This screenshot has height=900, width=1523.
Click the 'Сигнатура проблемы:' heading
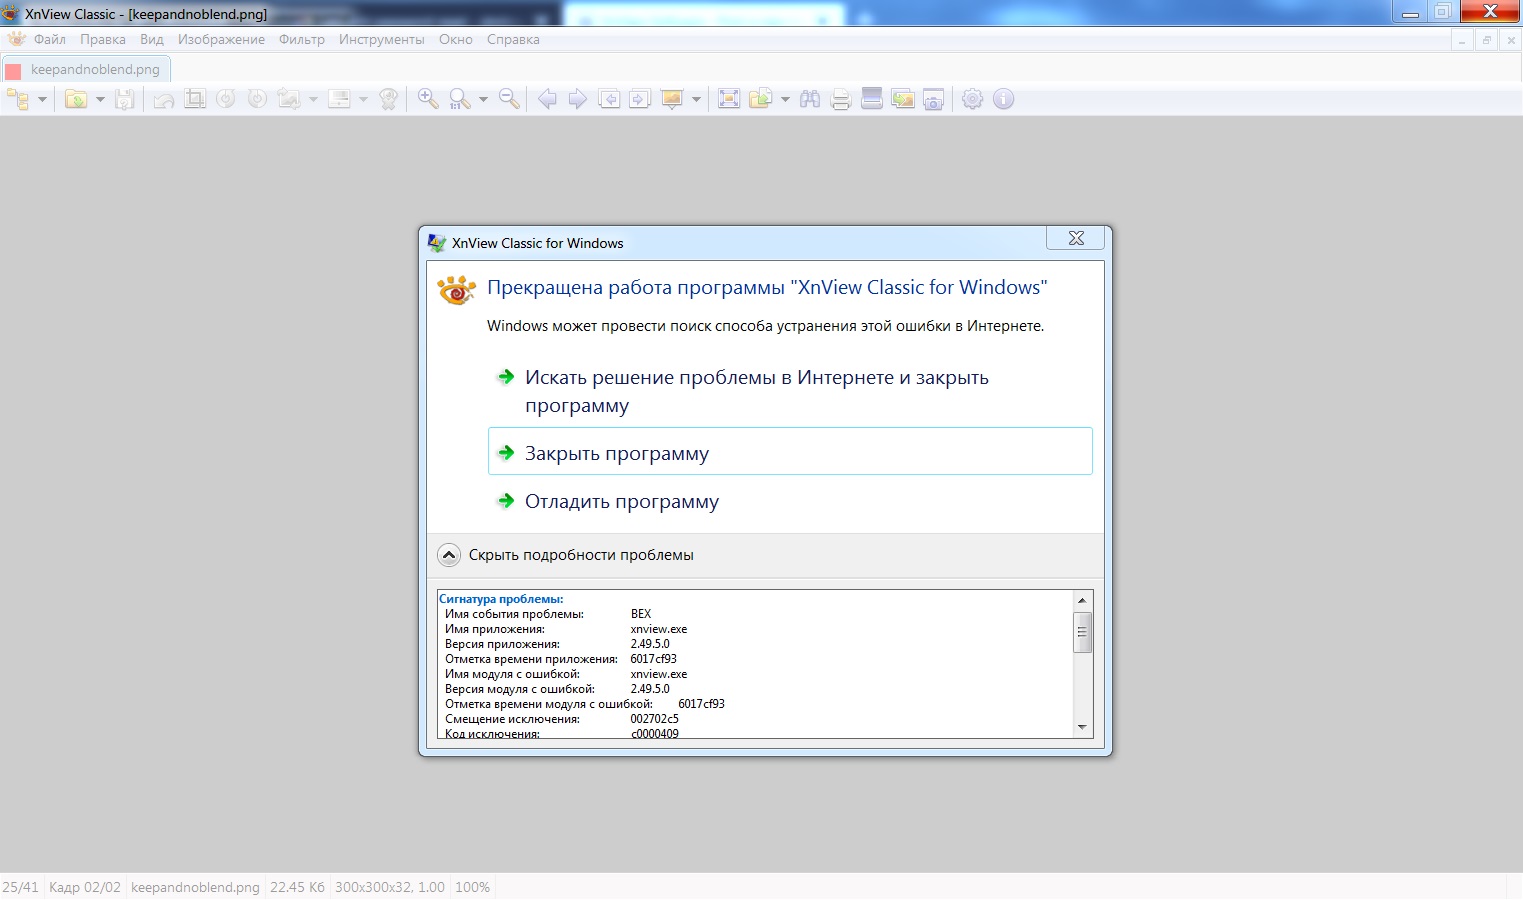click(501, 599)
